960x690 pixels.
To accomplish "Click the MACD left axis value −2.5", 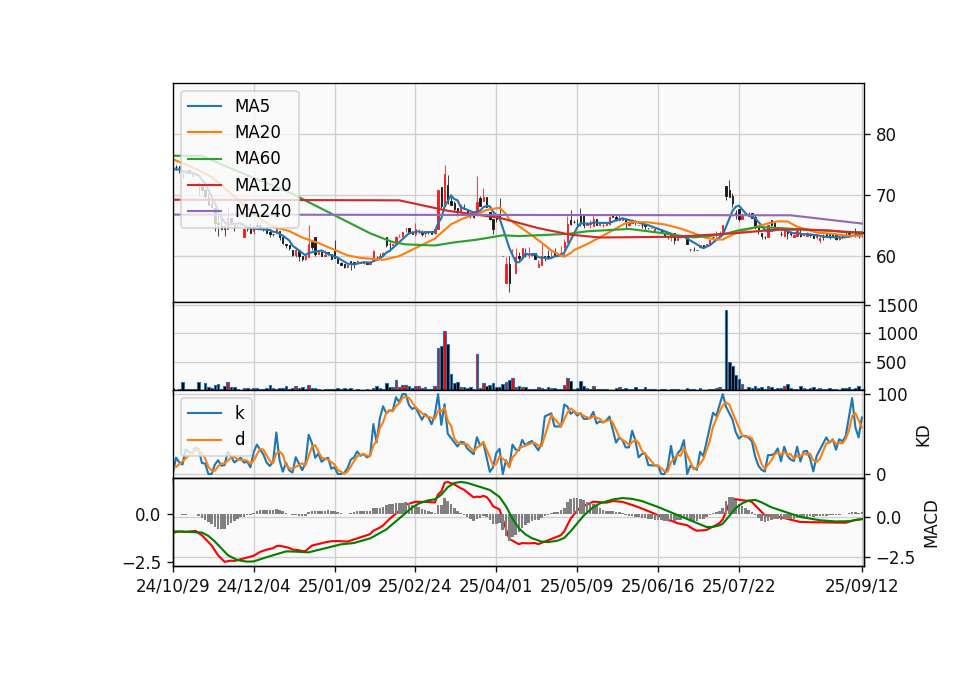I will (142, 562).
